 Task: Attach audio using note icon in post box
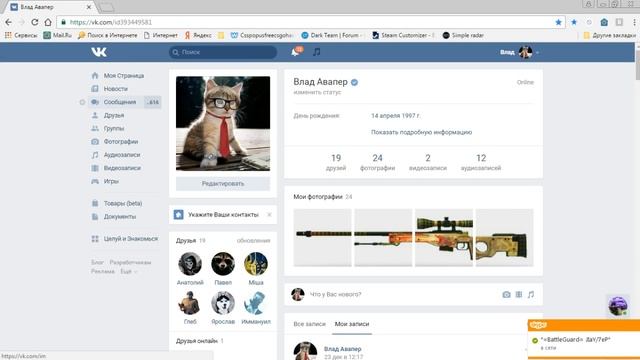coord(531,294)
